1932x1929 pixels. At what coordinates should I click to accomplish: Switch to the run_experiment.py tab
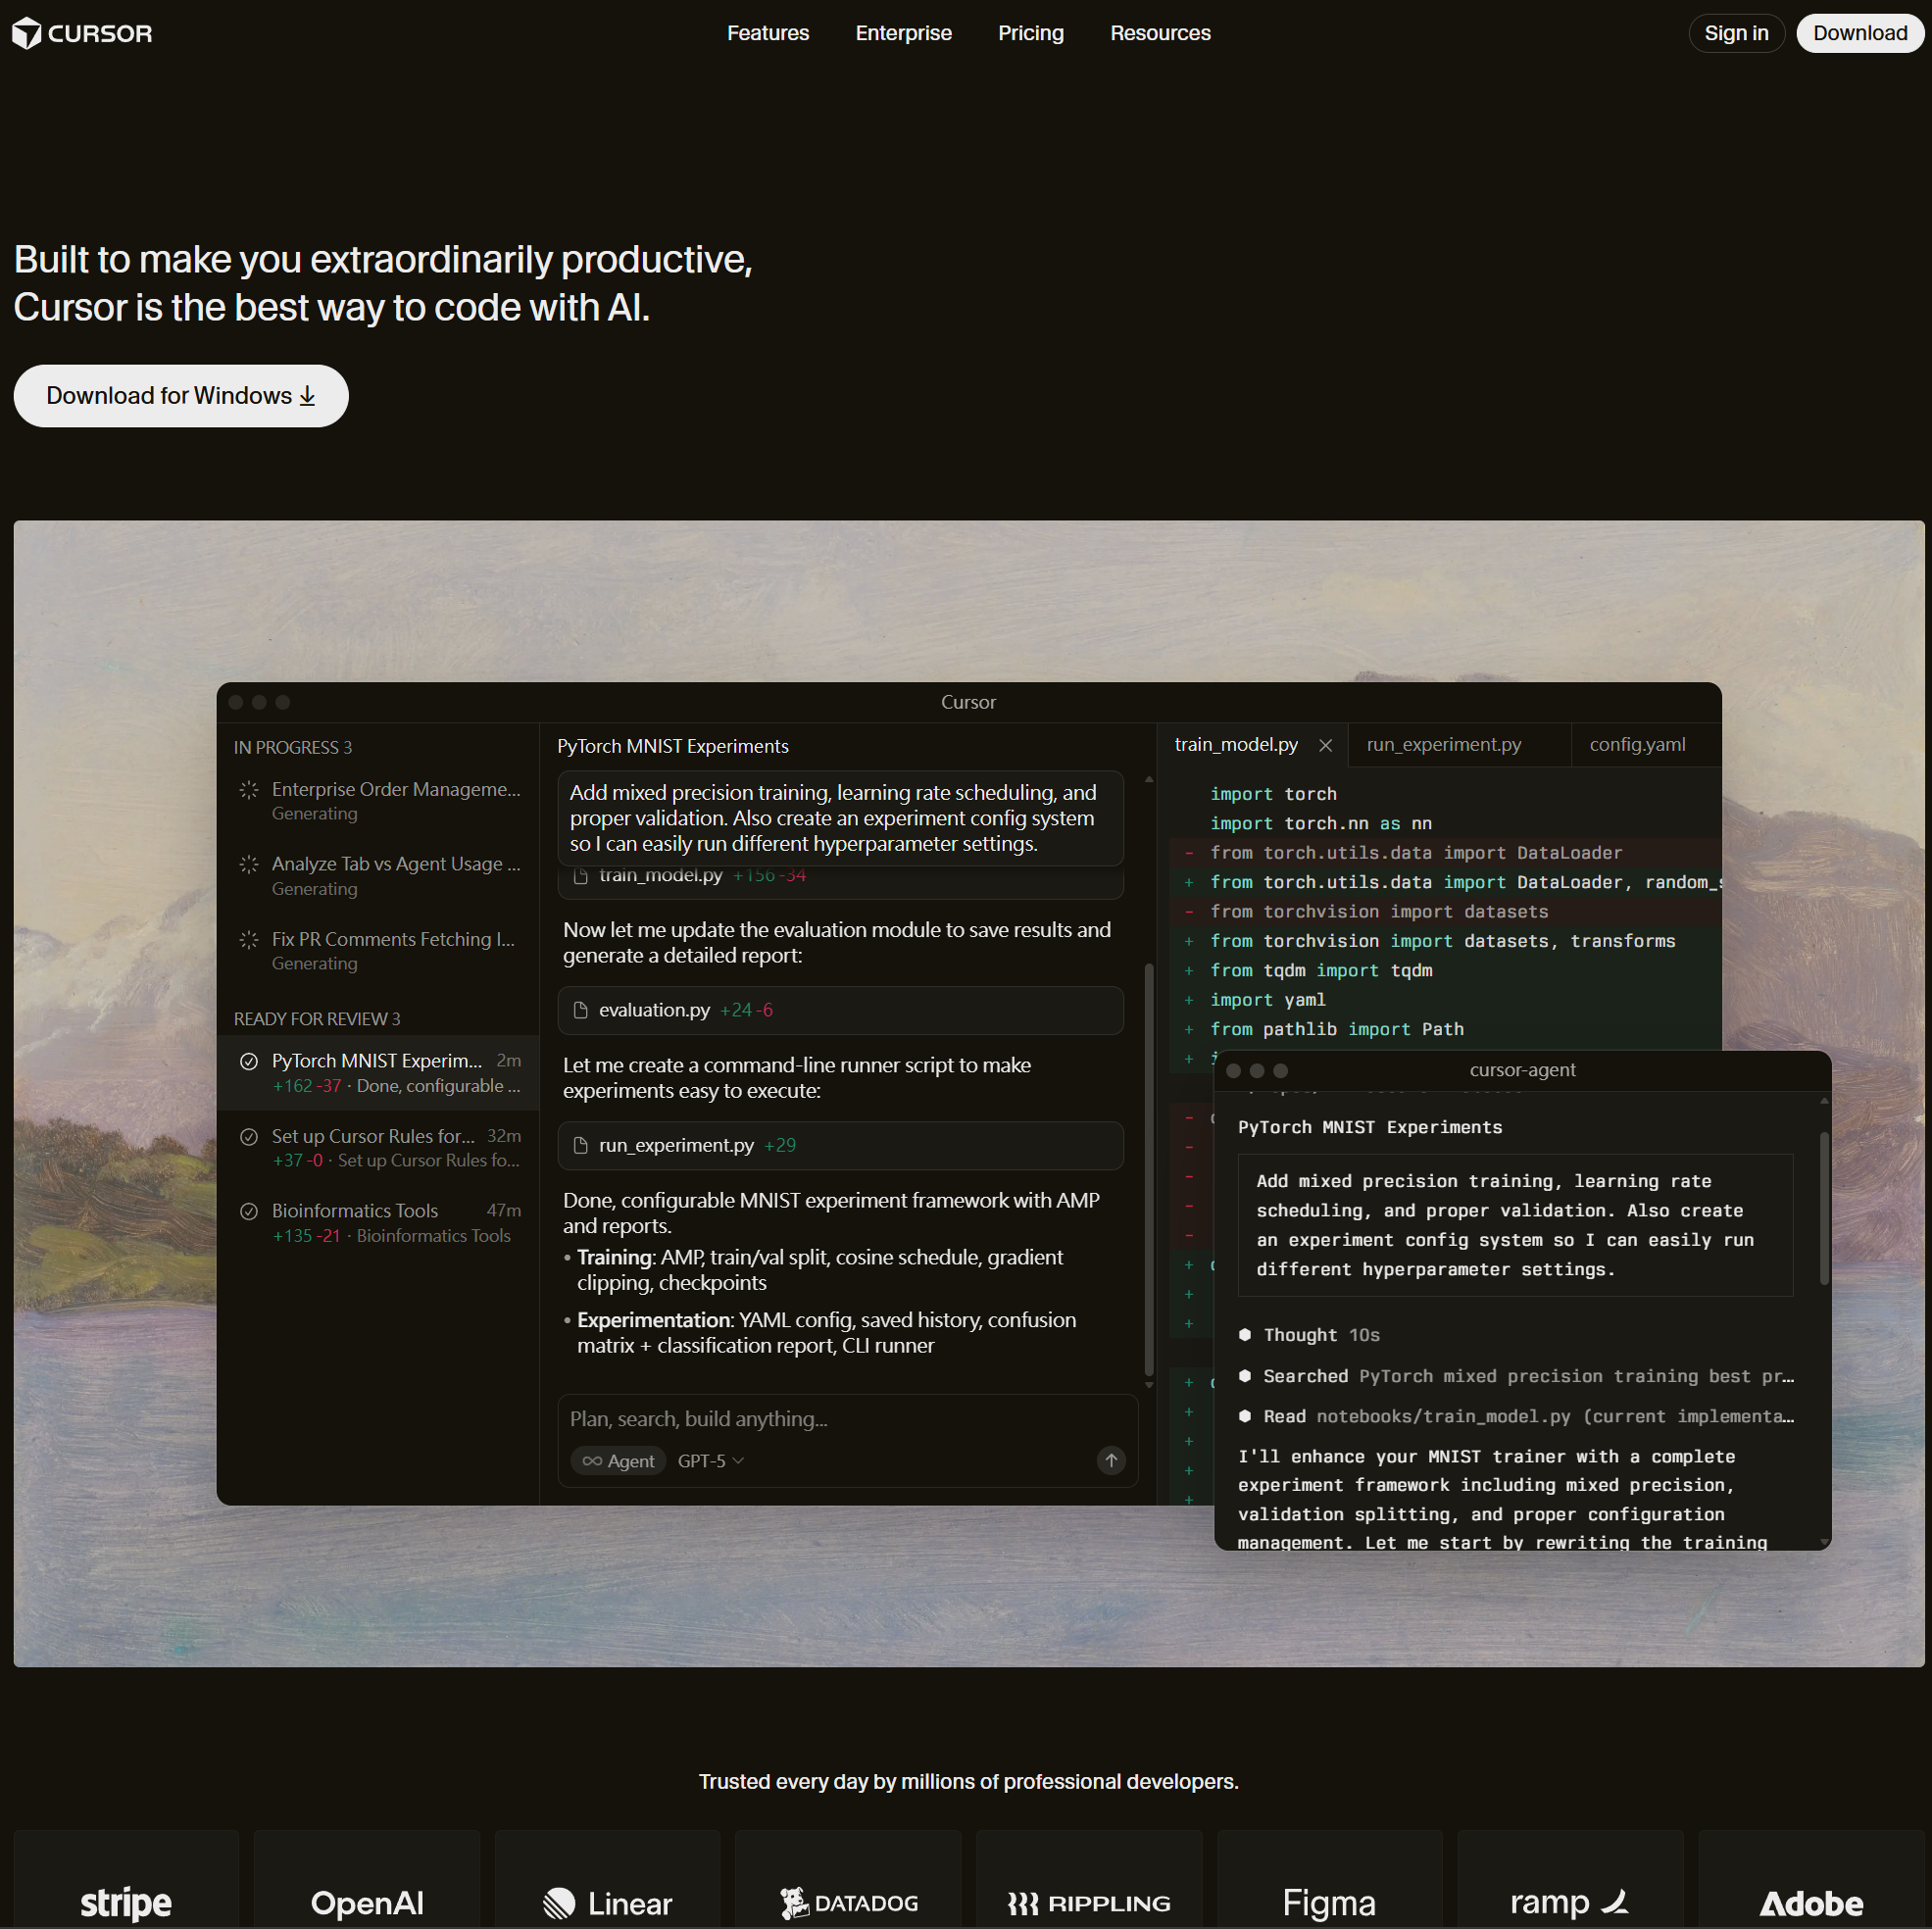[1443, 745]
